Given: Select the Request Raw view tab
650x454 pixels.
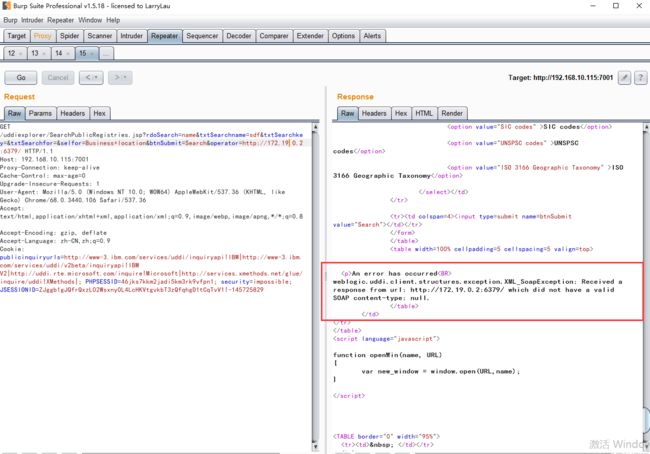Looking at the screenshot, I should tap(15, 113).
